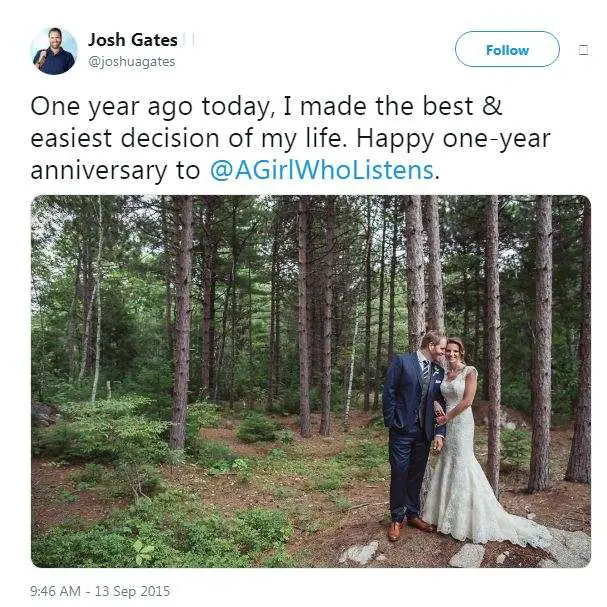607x607 pixels.
Task: Click the faint badge after Josh Gates' name
Action: pyautogui.click(x=189, y=40)
